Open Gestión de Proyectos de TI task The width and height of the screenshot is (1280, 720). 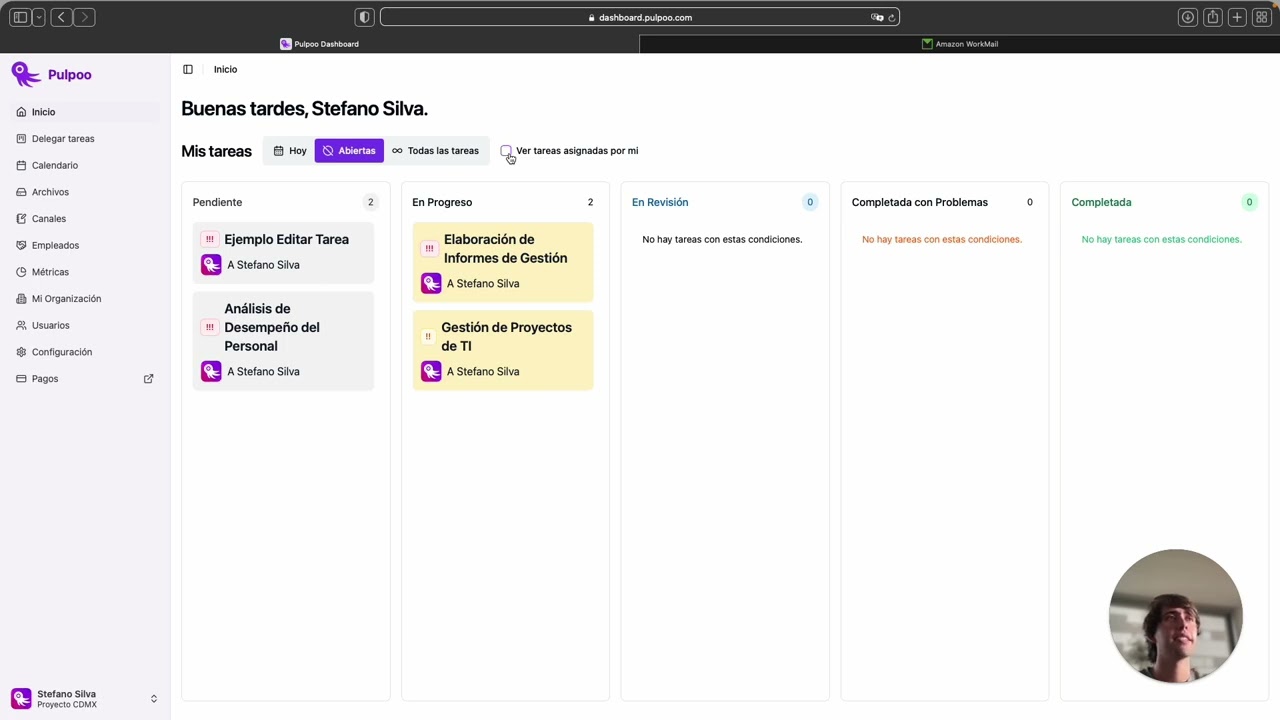click(503, 350)
